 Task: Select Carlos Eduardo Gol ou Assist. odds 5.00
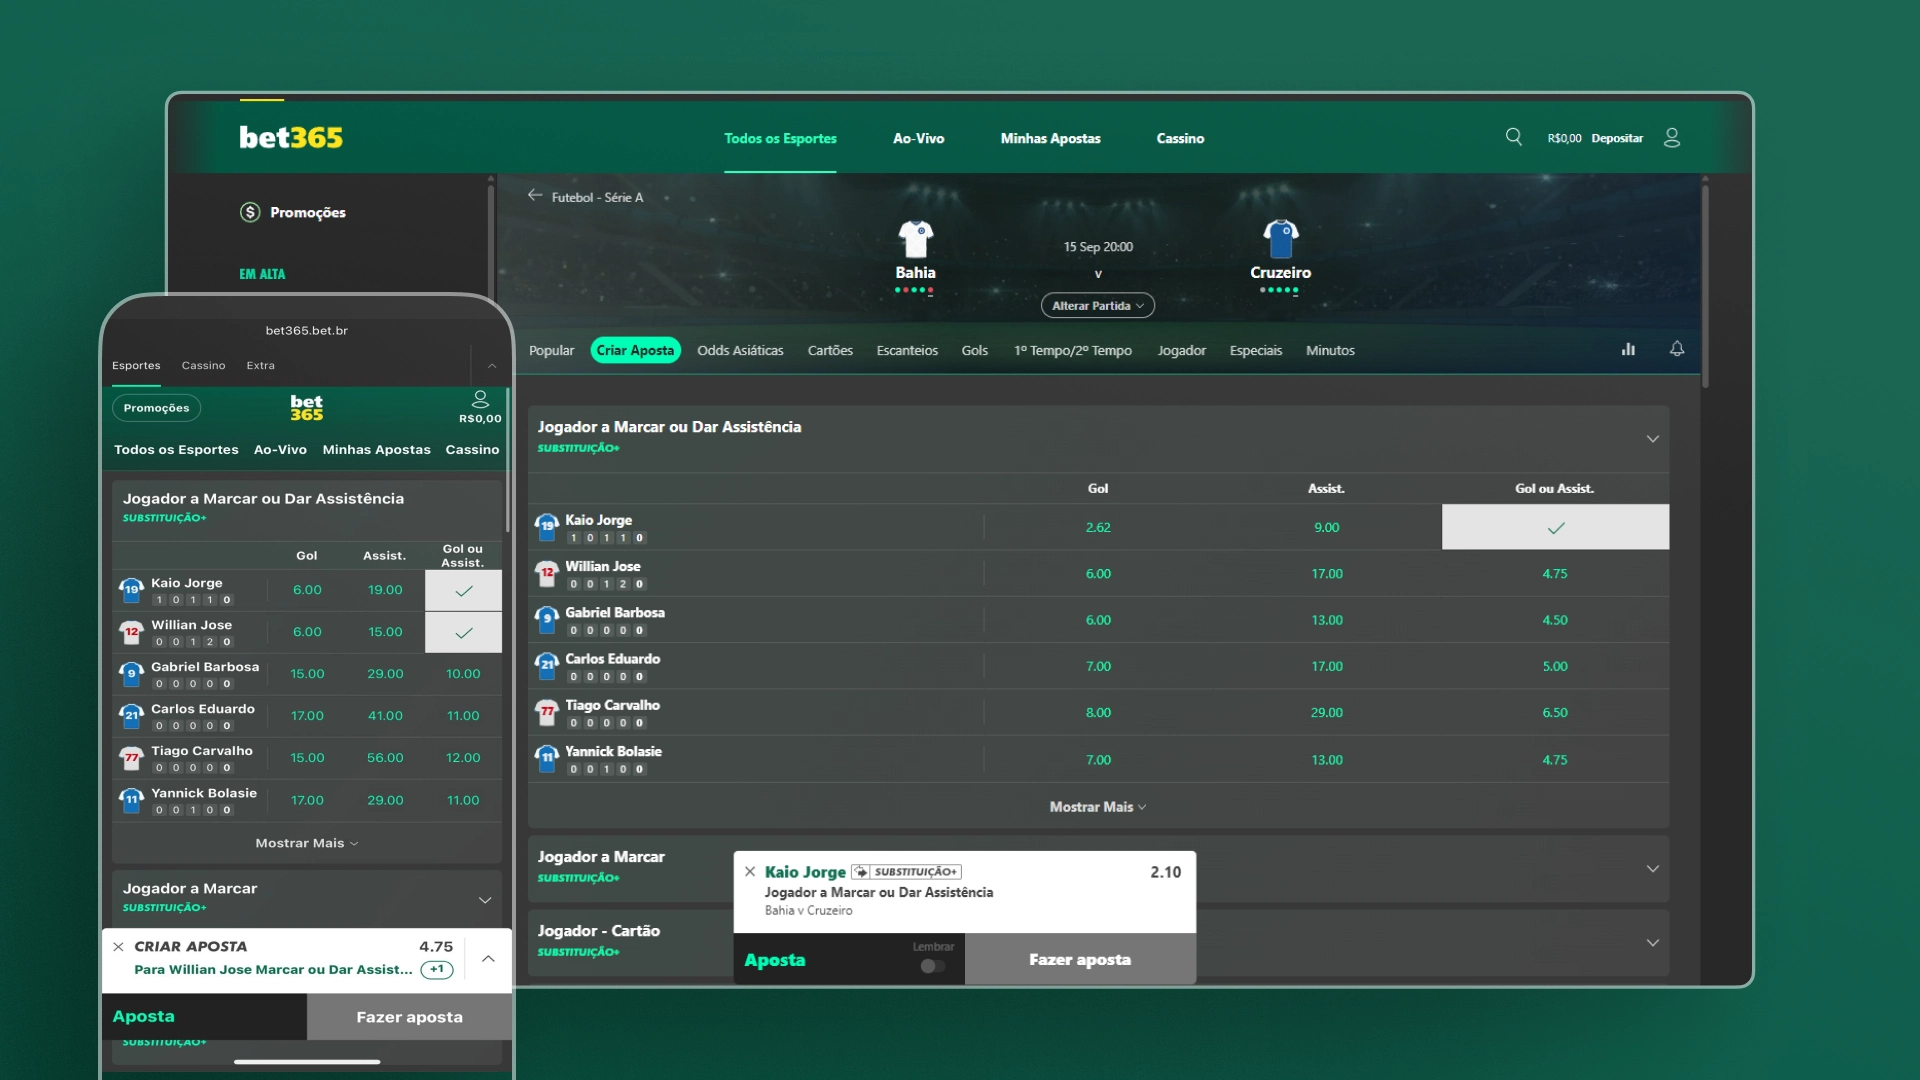(1555, 666)
